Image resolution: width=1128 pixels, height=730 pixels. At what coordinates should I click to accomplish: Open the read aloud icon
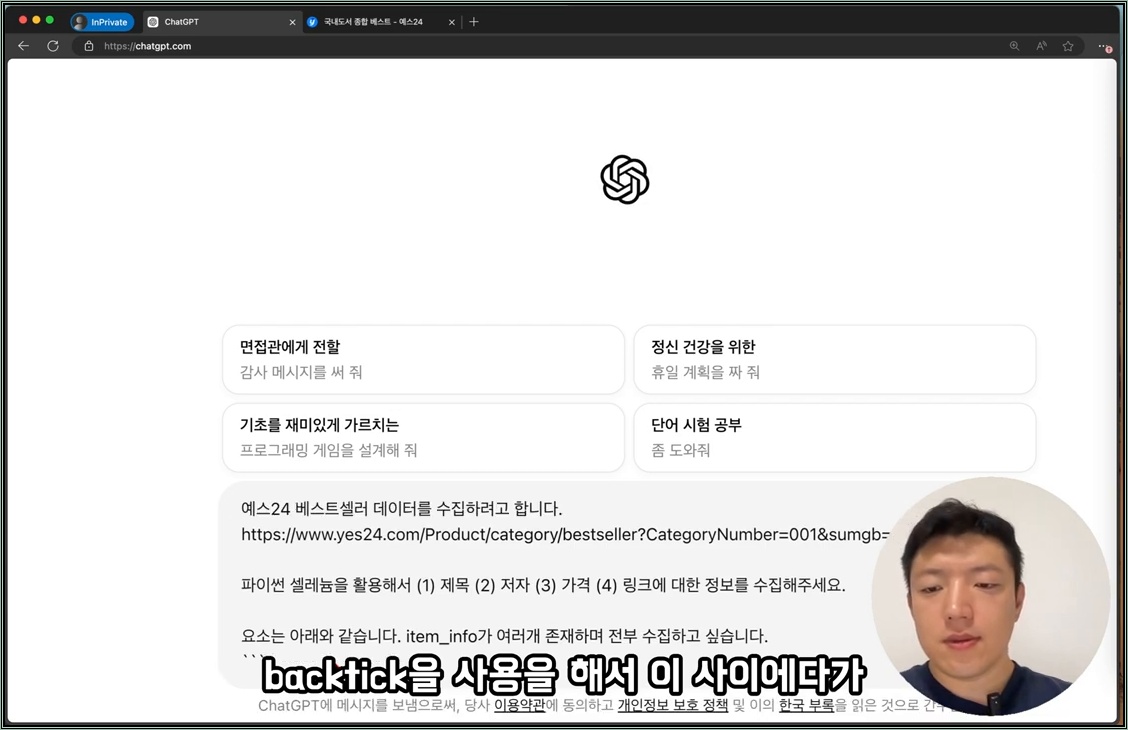pyautogui.click(x=1041, y=46)
